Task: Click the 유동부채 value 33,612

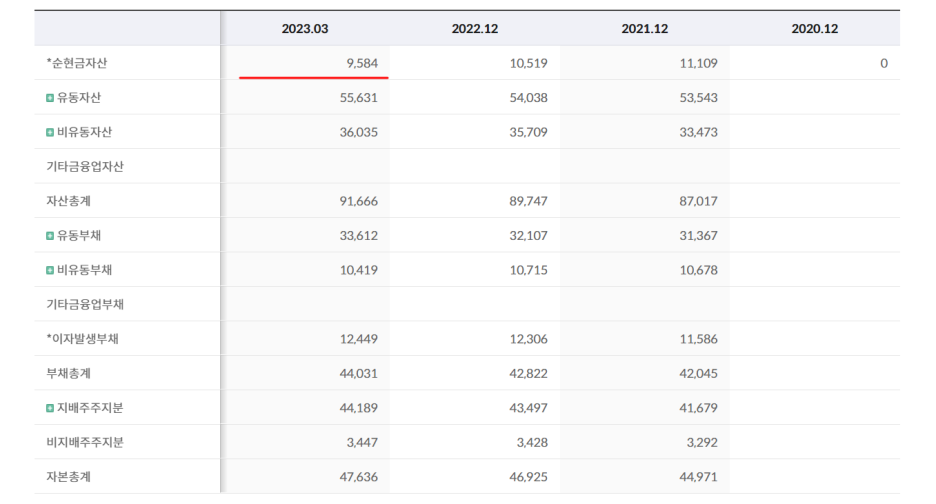Action: [359, 236]
